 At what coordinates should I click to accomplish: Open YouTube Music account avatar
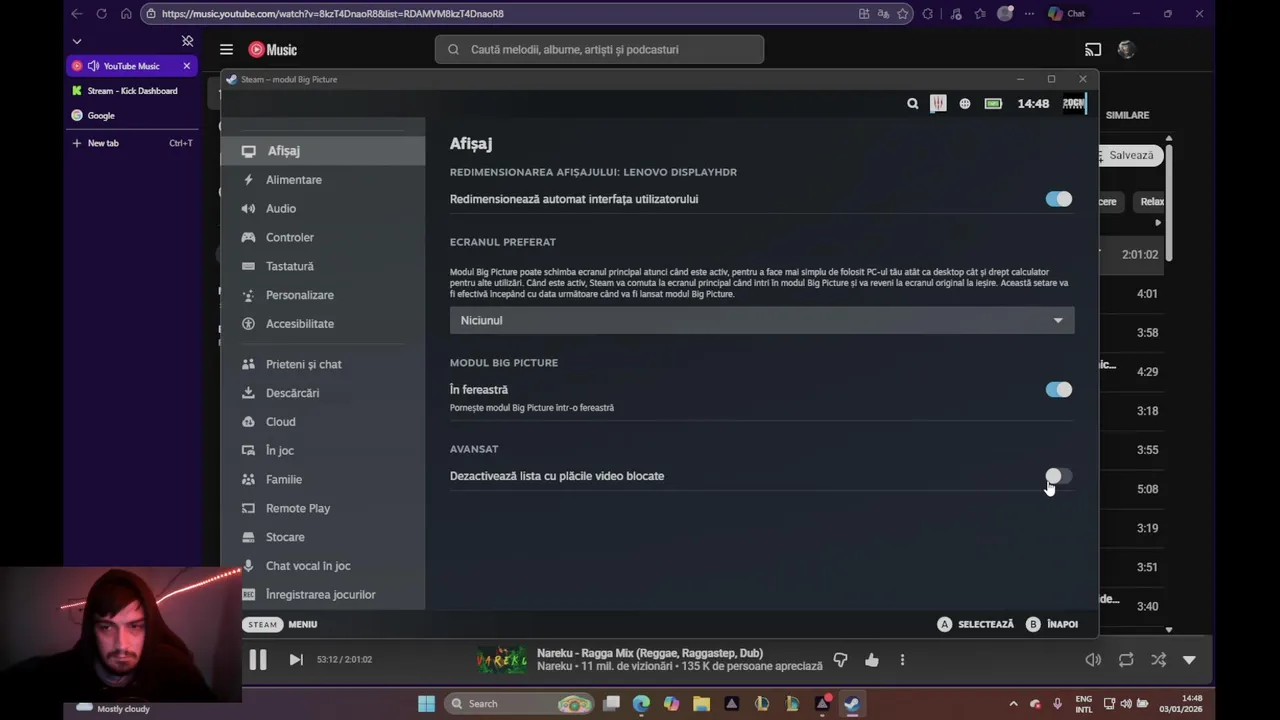point(1127,49)
